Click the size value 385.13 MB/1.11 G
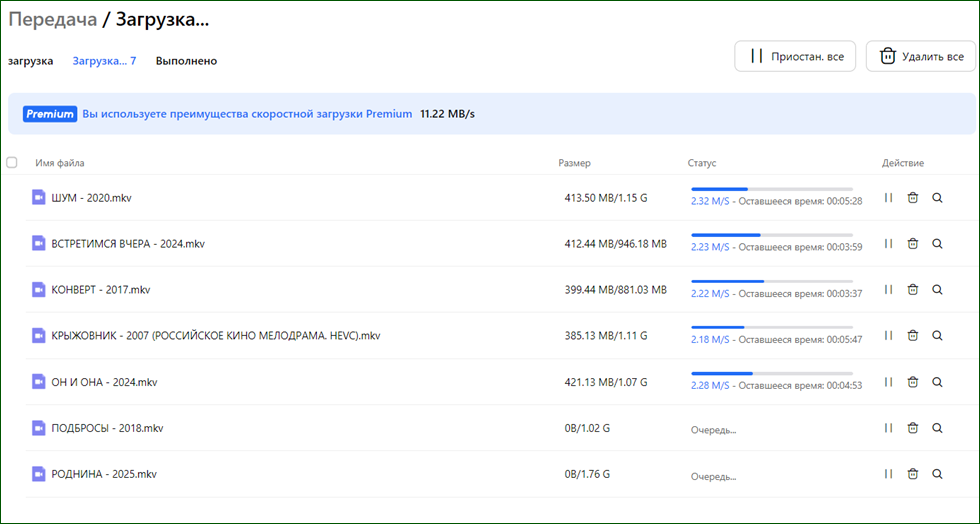 606,336
